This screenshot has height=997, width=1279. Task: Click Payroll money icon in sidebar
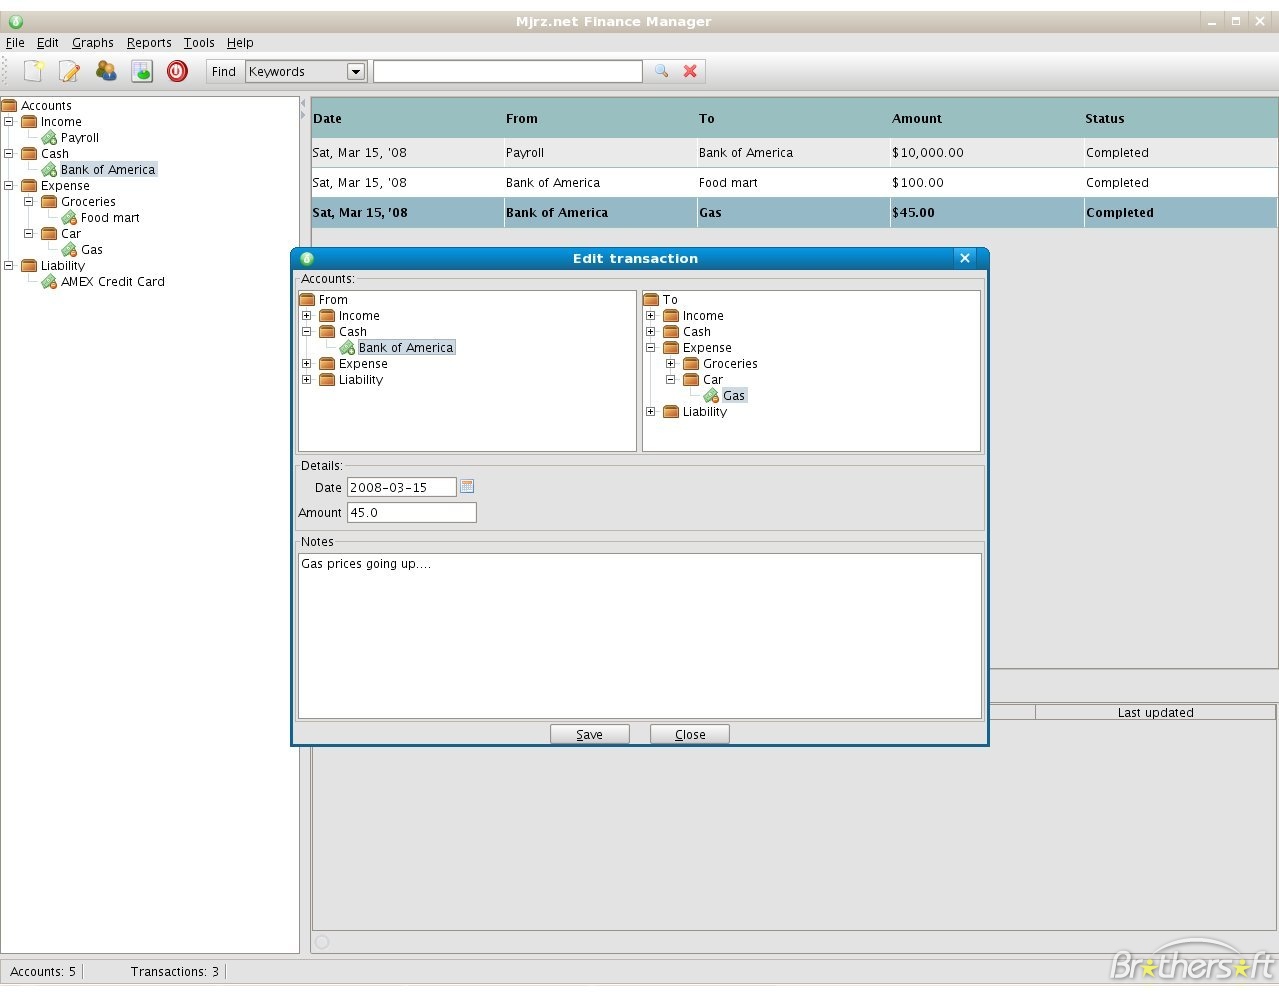(x=49, y=137)
